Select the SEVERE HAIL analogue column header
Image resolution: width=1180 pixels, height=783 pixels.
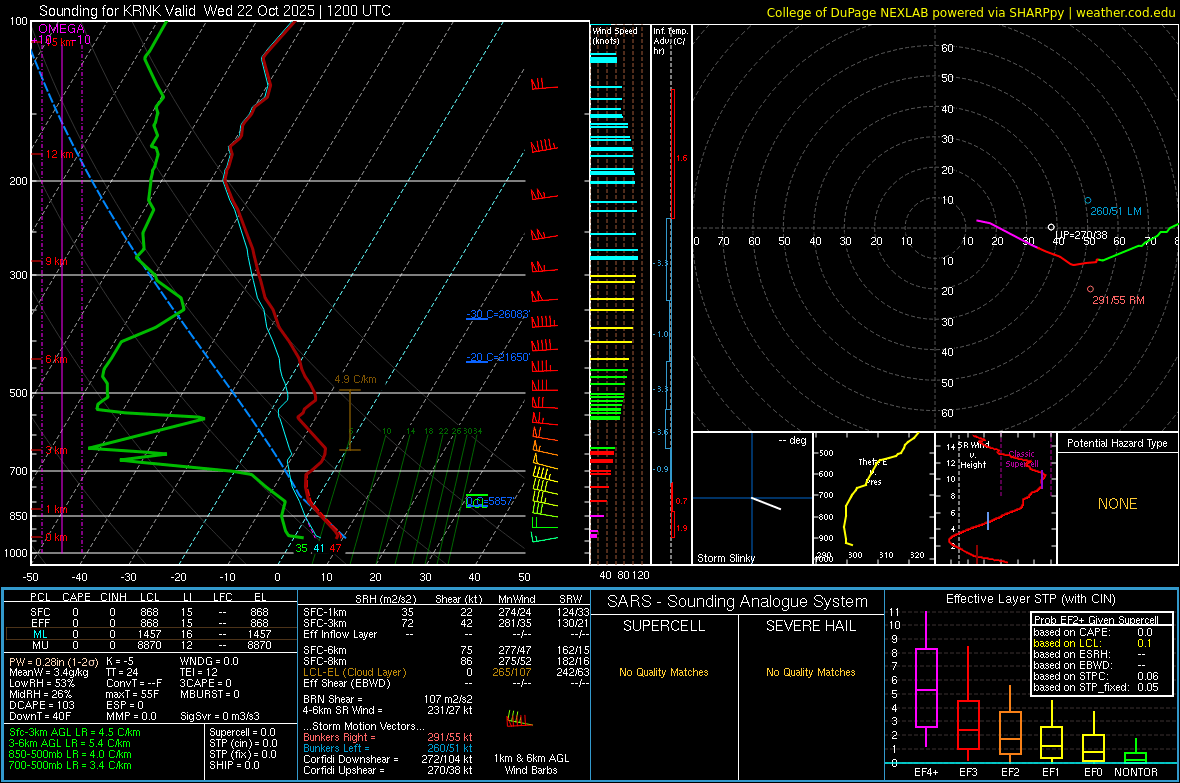(x=810, y=626)
